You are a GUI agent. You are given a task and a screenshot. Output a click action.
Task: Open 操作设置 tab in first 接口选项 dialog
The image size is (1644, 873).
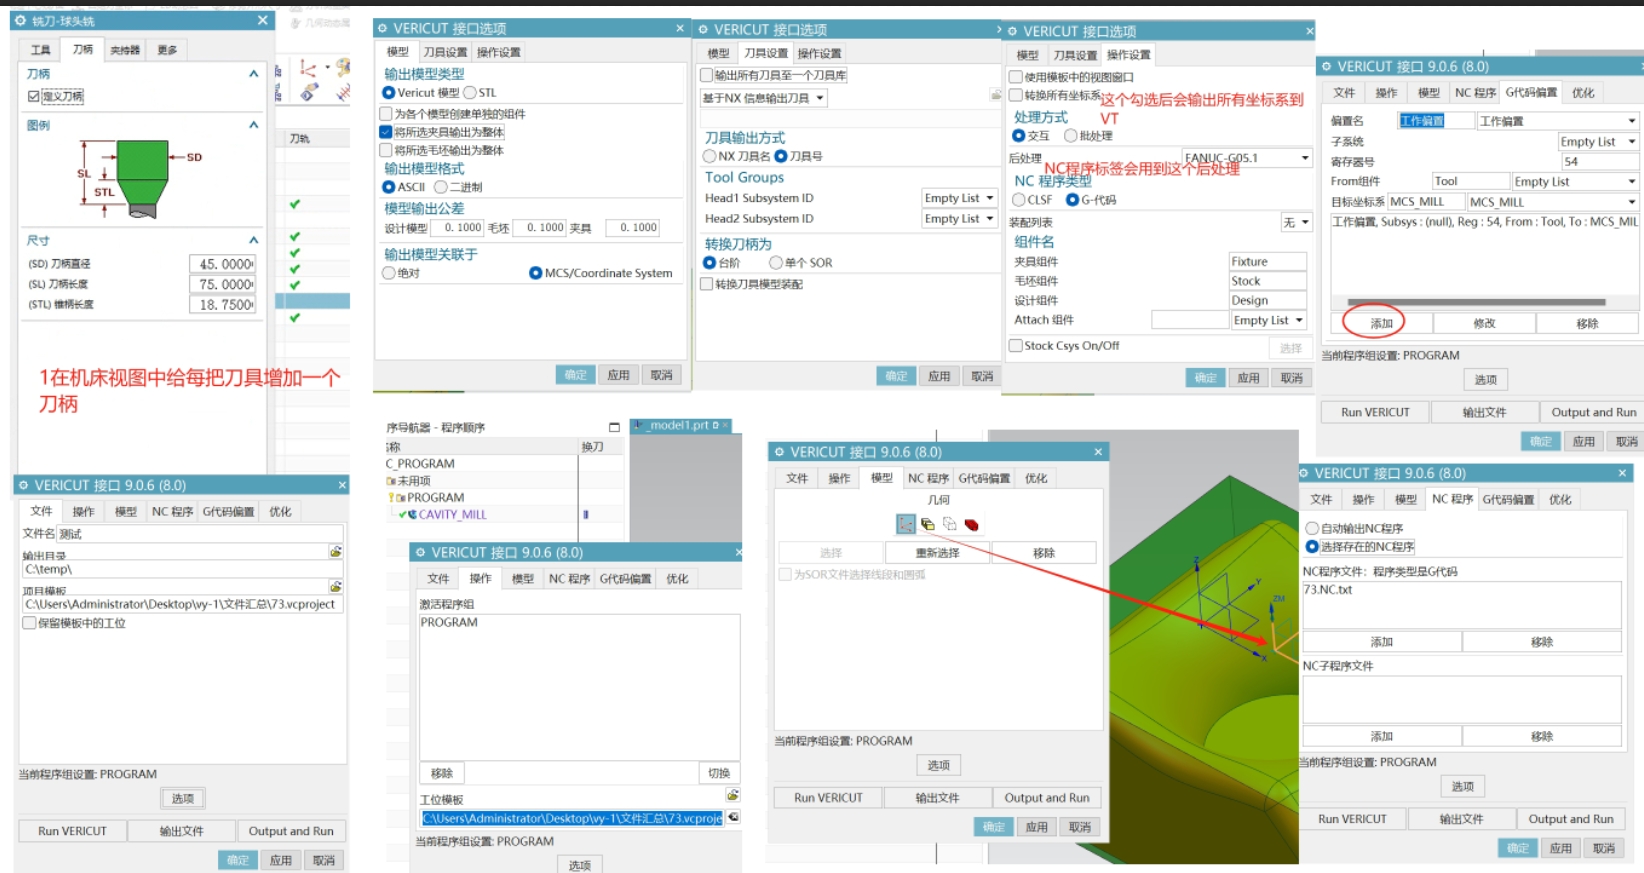pos(498,52)
